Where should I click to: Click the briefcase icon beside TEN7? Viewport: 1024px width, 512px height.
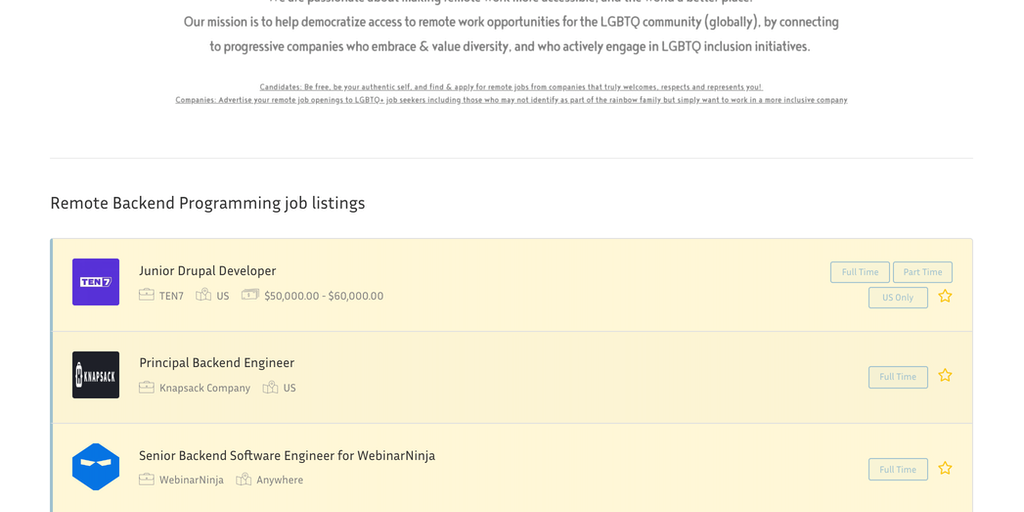point(146,295)
